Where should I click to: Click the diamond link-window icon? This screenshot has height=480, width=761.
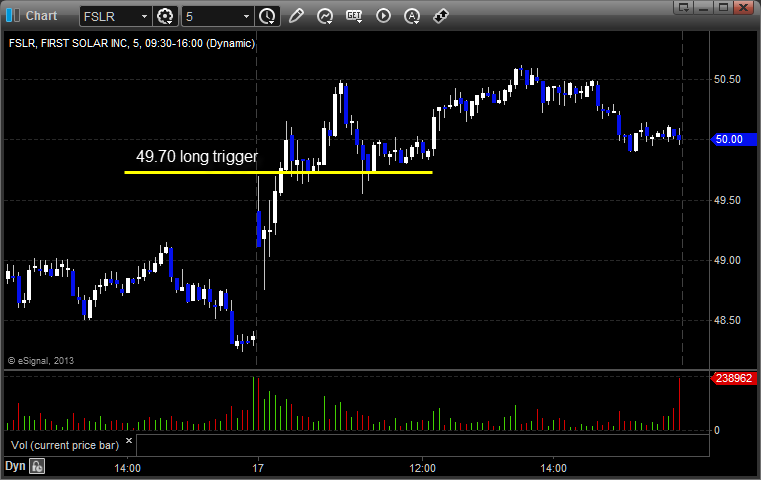click(x=441, y=16)
